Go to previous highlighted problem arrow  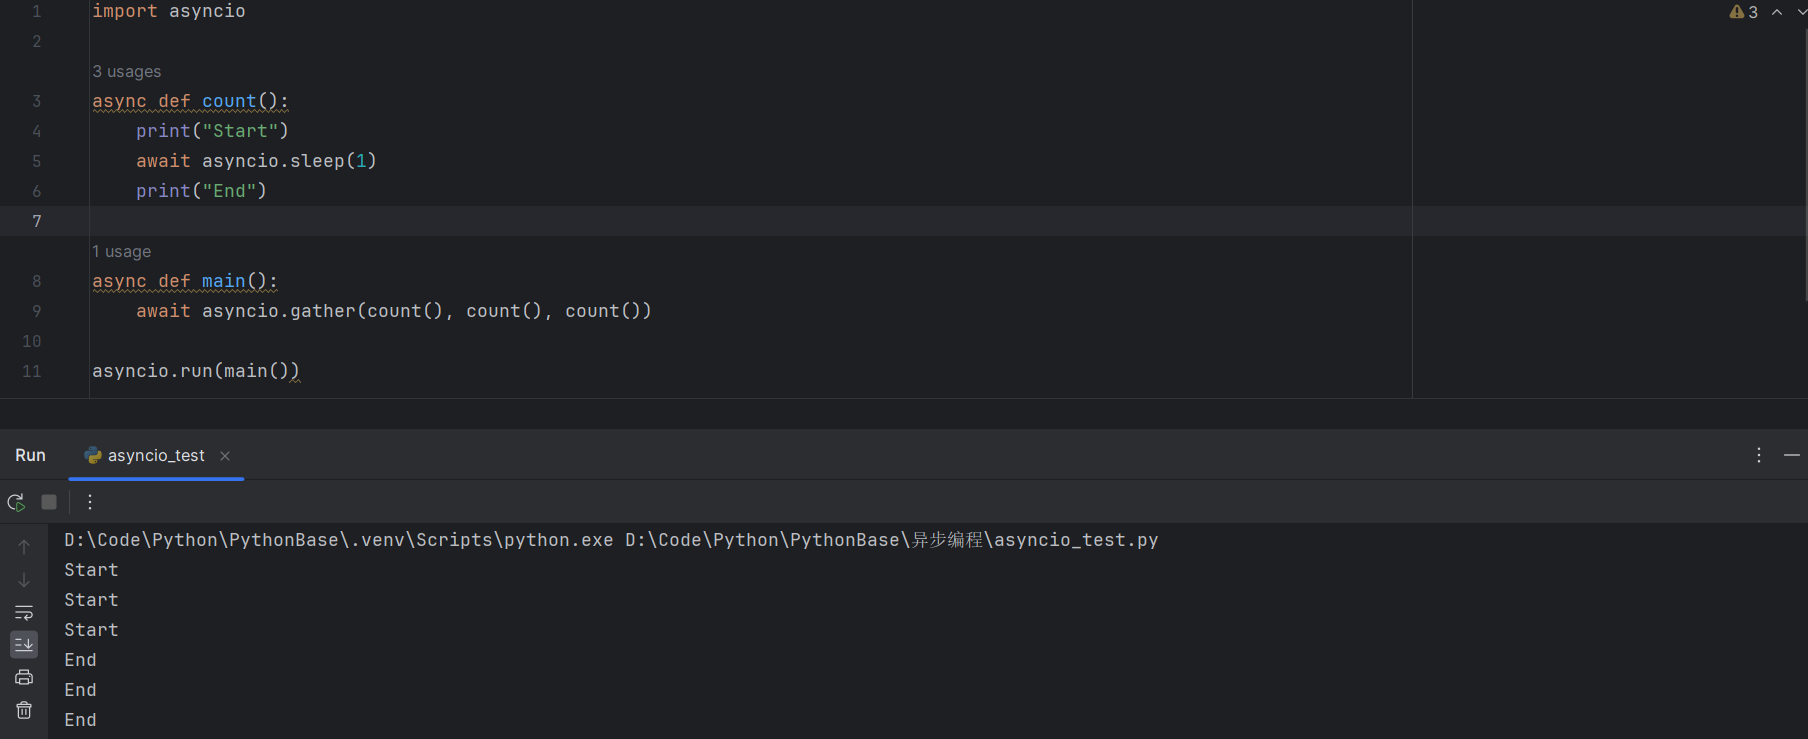[1777, 12]
